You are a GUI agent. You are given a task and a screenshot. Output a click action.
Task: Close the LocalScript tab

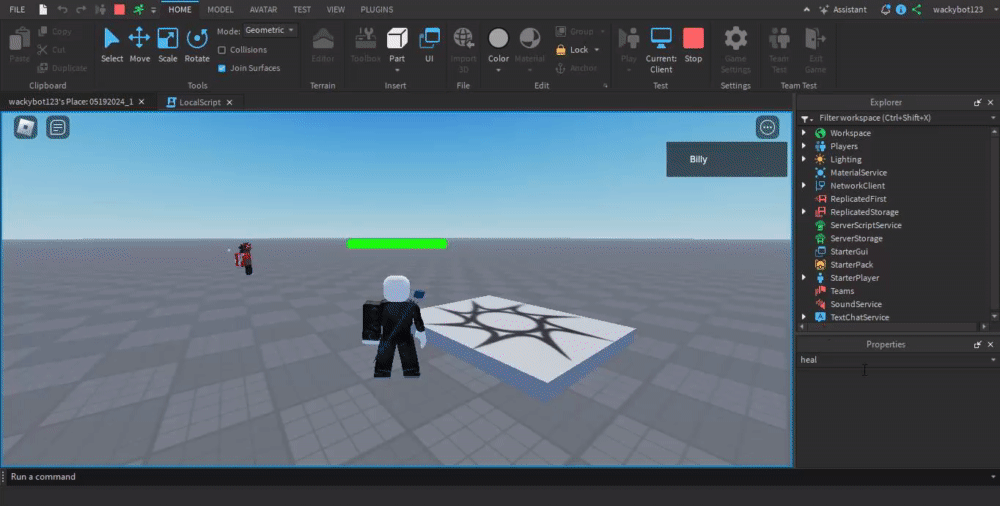click(x=230, y=102)
